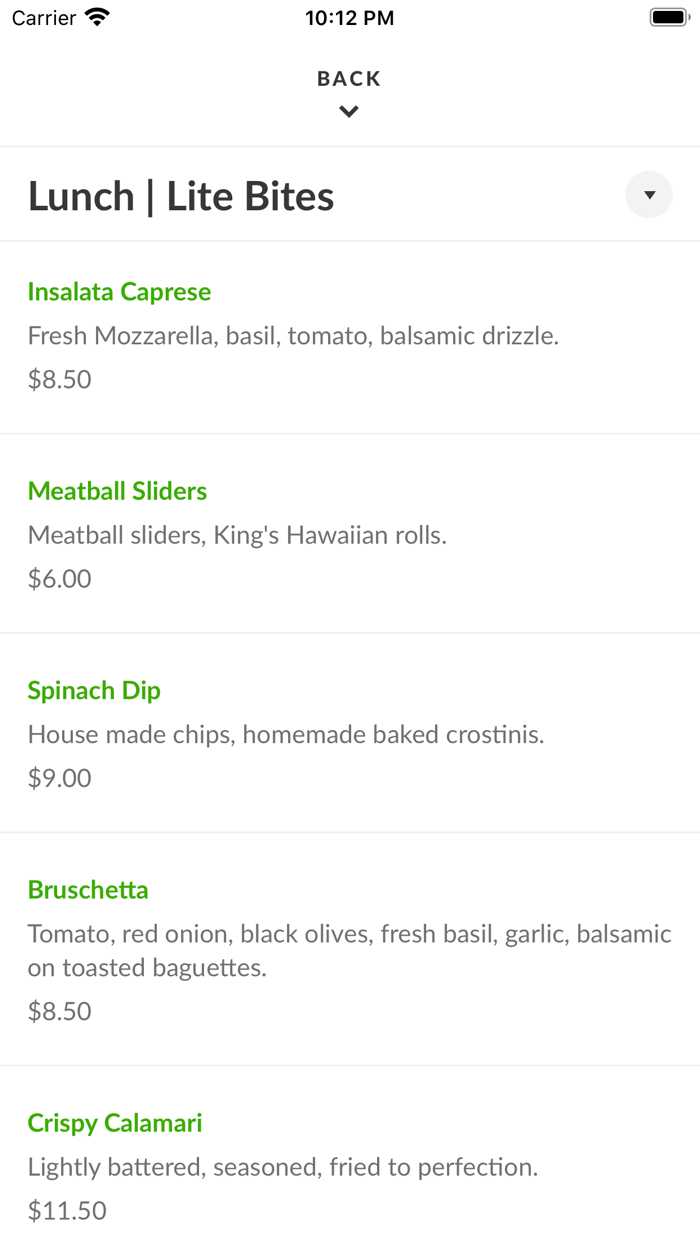Click the Fresh Mozzarella description text
700x1244 pixels.
(x=293, y=336)
